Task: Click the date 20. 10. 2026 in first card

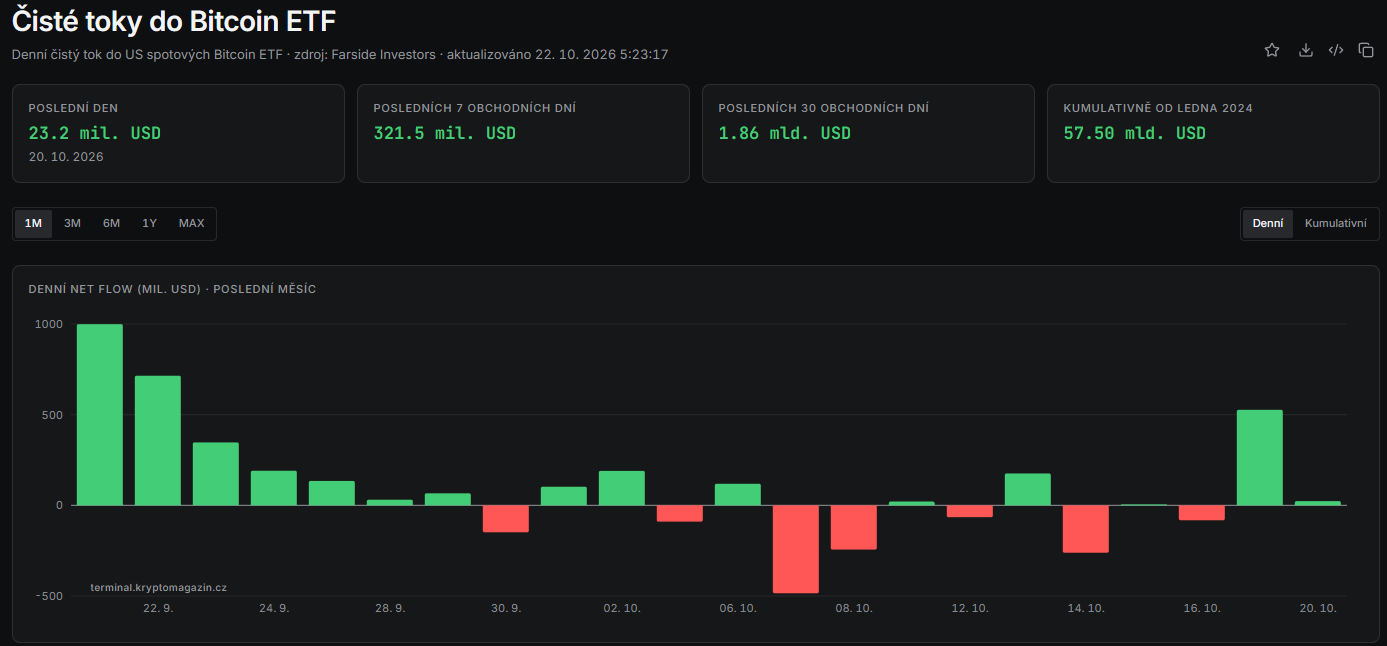Action: pyautogui.click(x=66, y=157)
